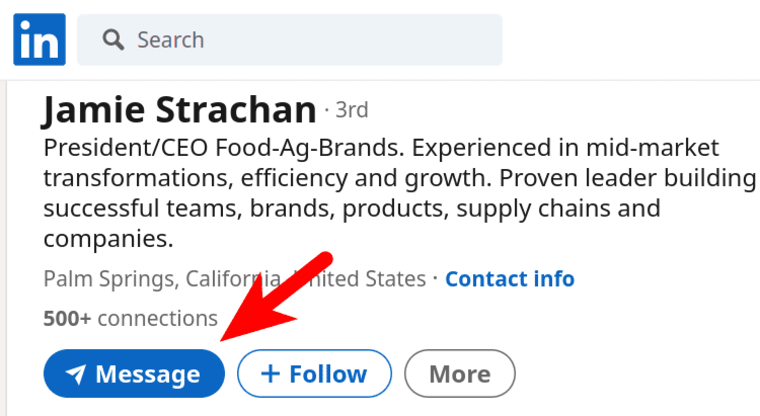Click the President/CEO Food-Ag-Brands headline
The height and width of the screenshot is (416, 760).
(224, 148)
